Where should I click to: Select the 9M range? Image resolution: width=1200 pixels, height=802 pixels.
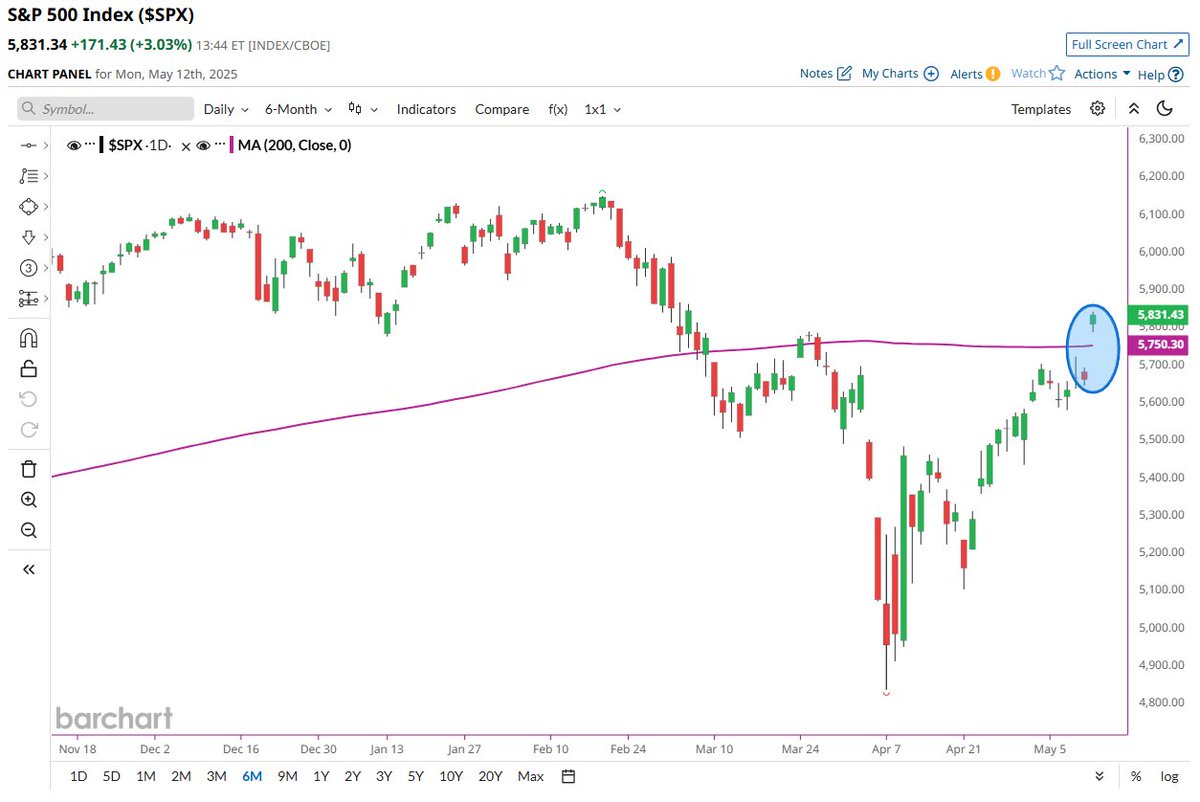pyautogui.click(x=288, y=776)
